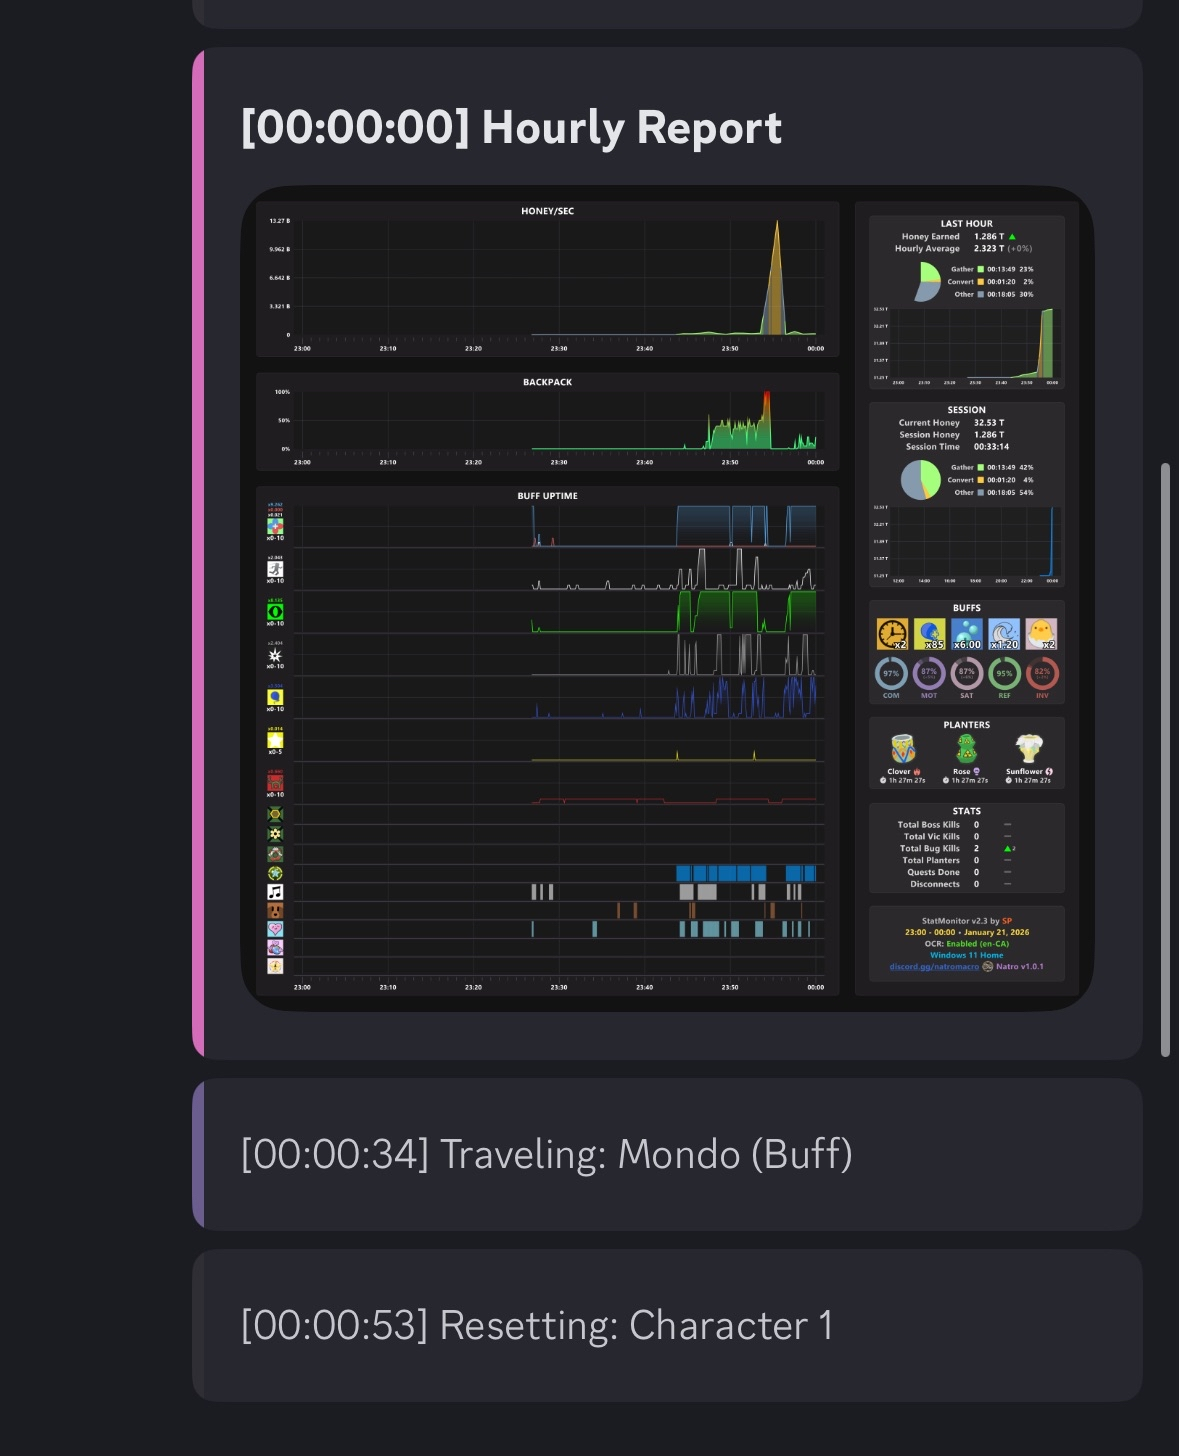The image size is (1179, 1456).
Task: Click the red bear buff icon
Action: (275, 783)
